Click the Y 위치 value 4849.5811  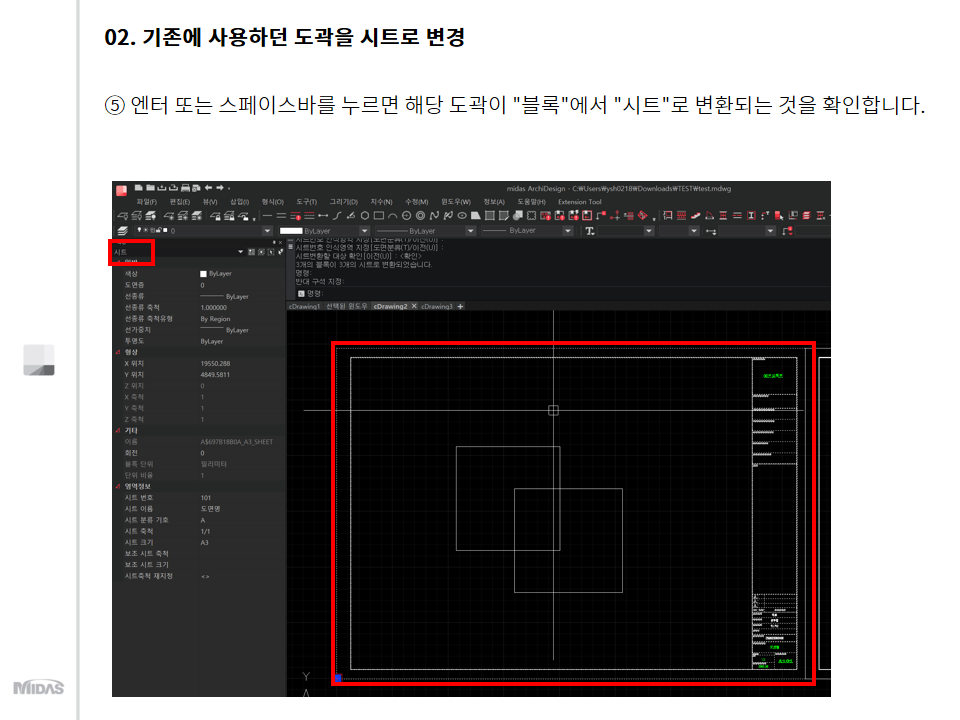coord(215,375)
